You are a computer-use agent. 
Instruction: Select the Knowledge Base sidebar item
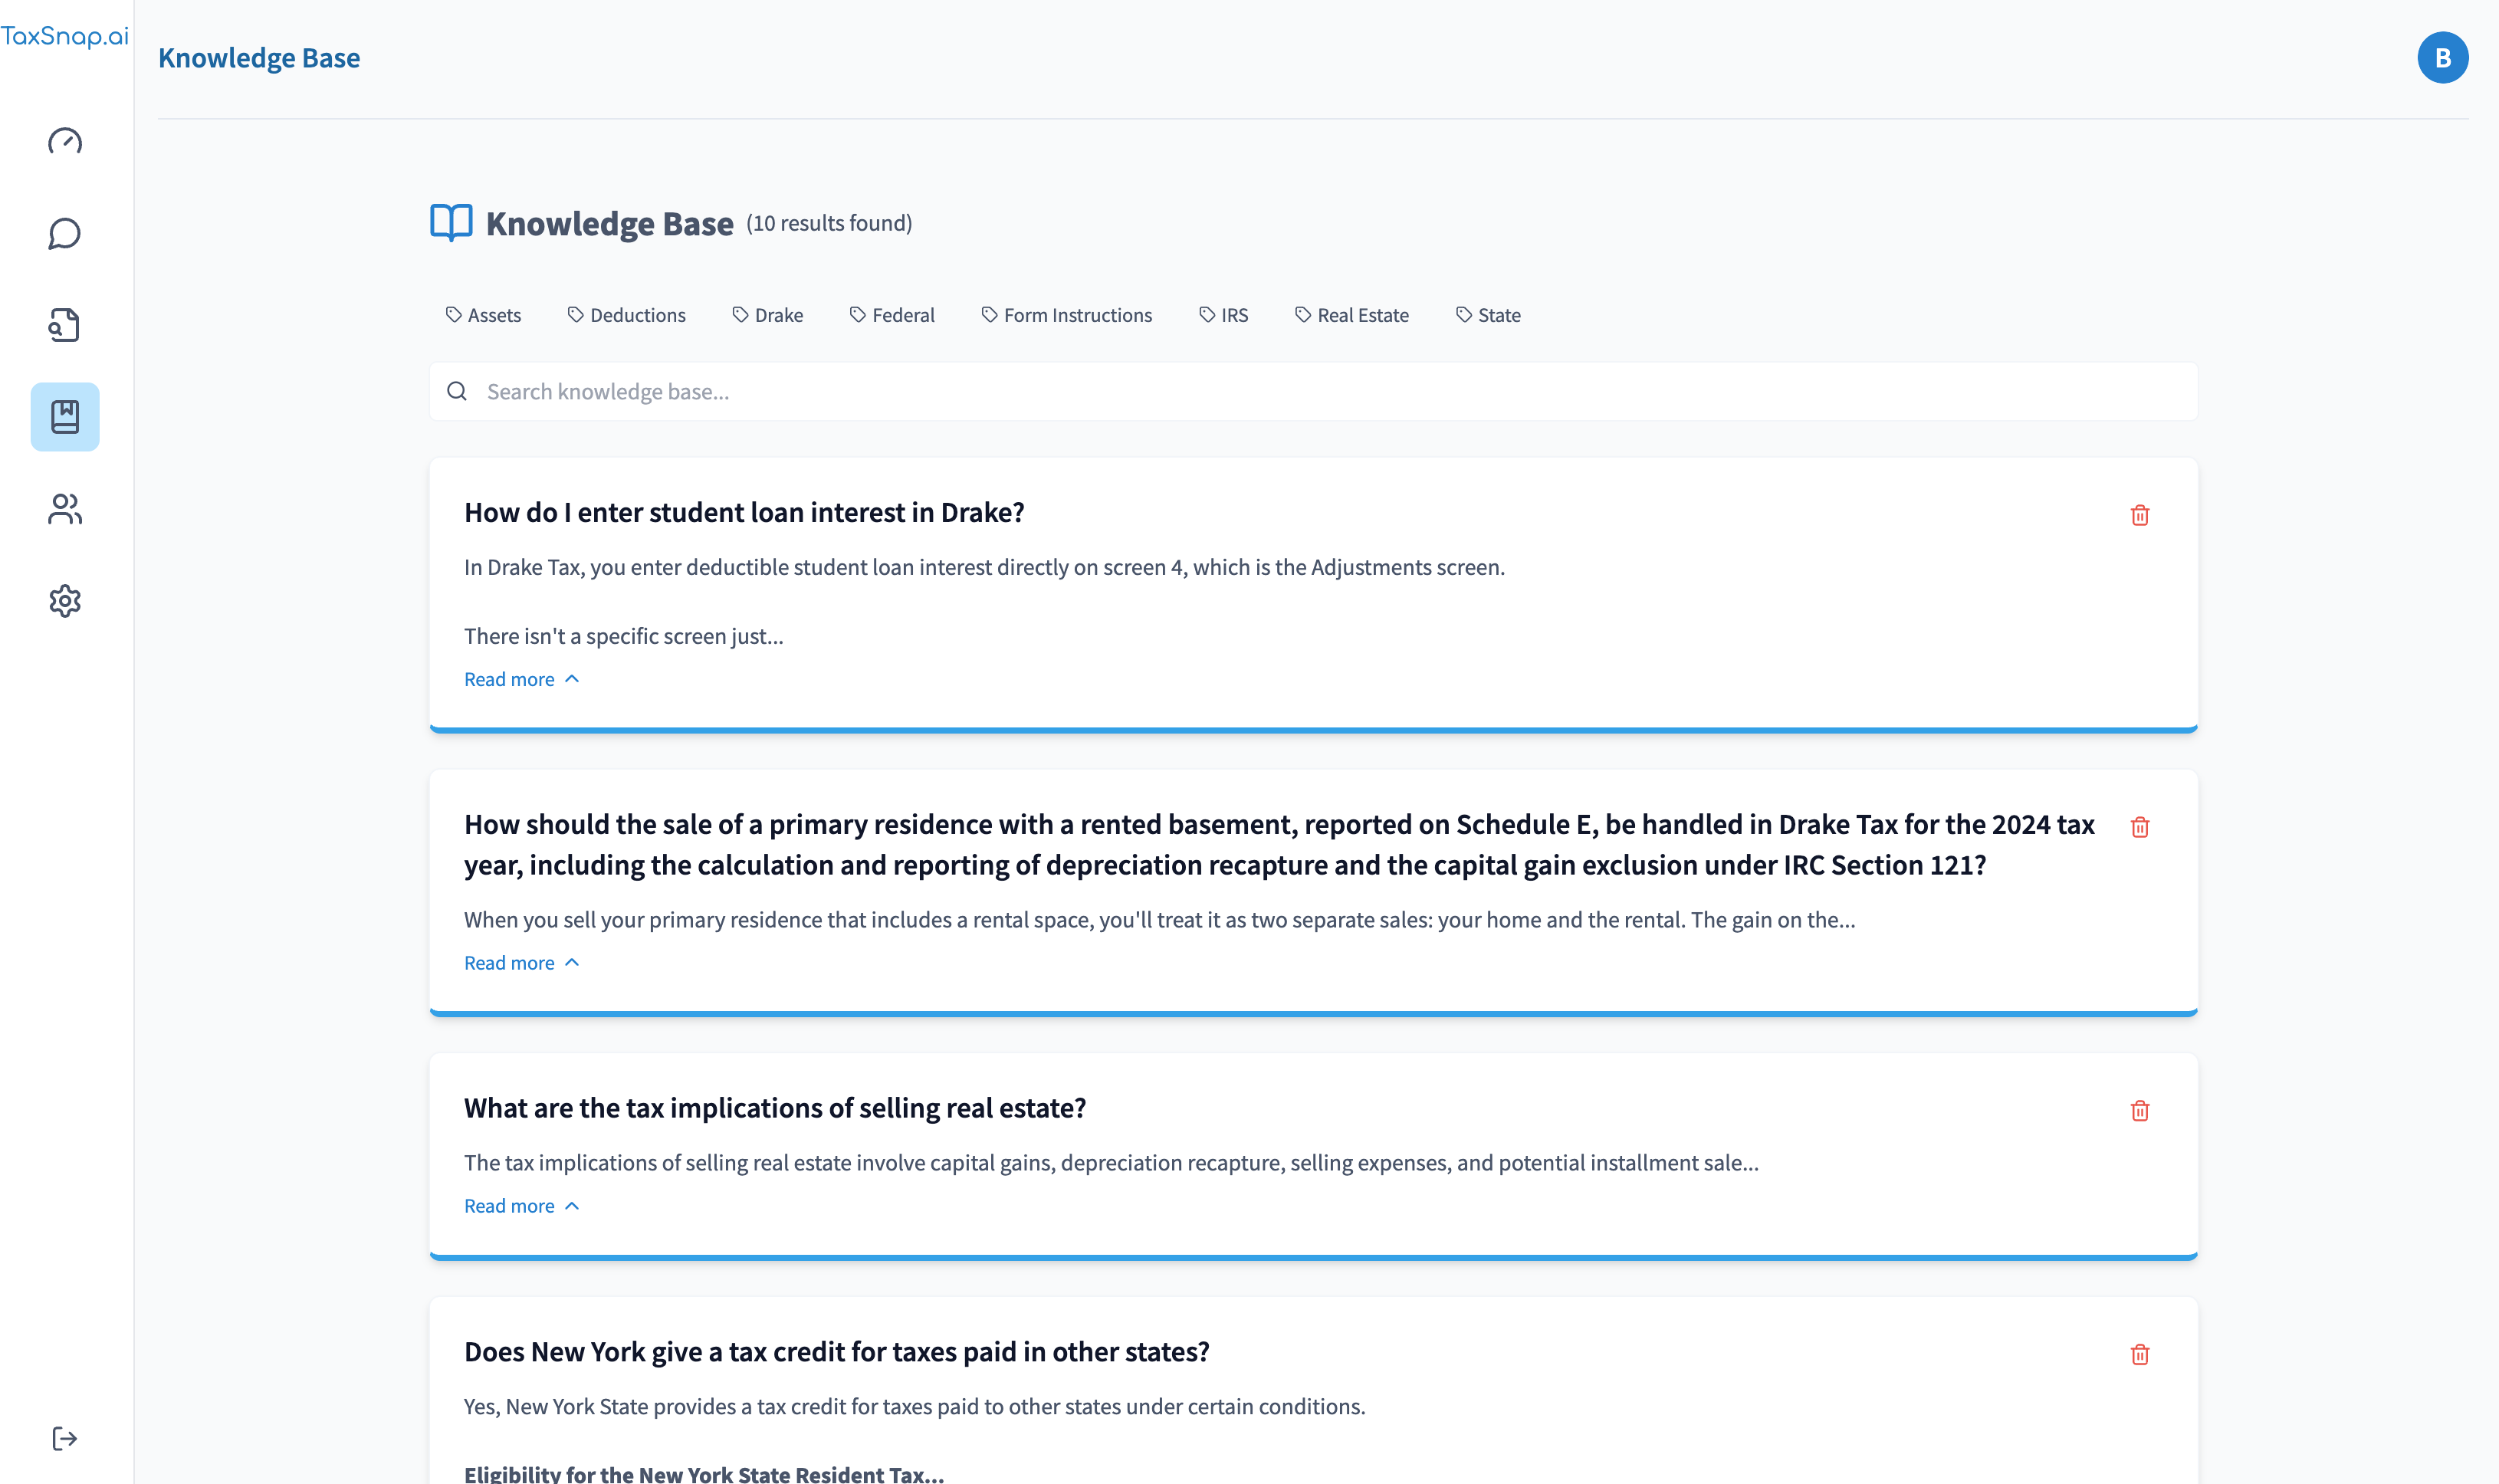65,417
